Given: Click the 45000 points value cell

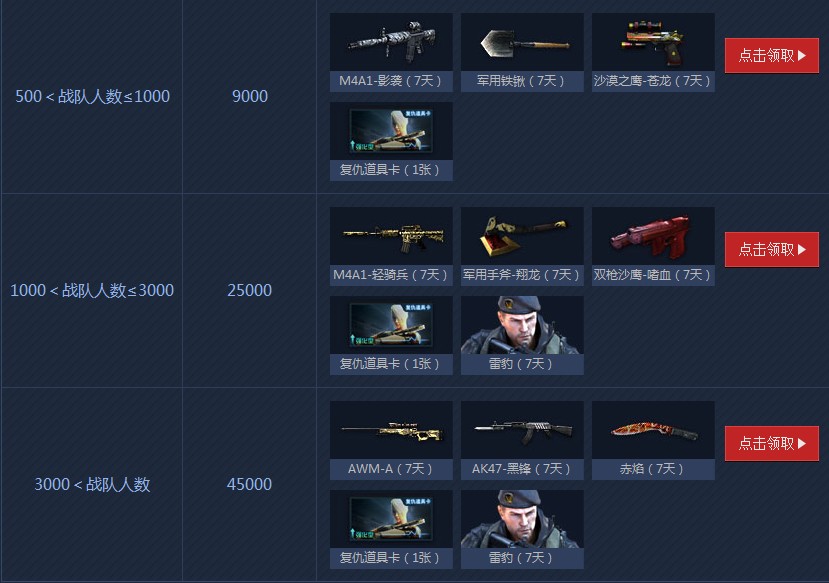Looking at the screenshot, I should [x=249, y=484].
